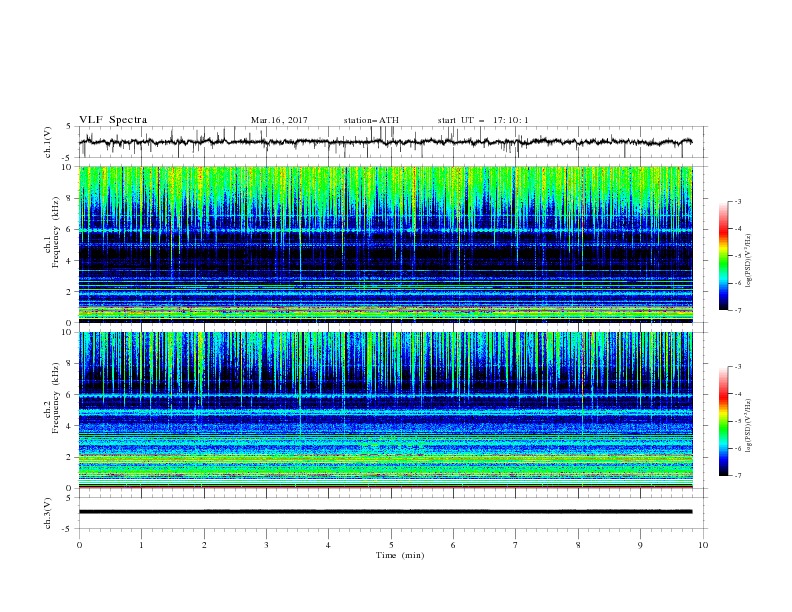Viewport: 792px width, 612px height.
Task: Click the upper color bar log(PSD) label
Action: coord(749,261)
